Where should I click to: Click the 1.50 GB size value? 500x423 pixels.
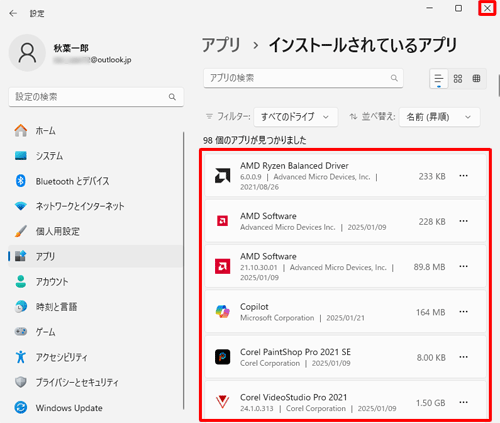pyautogui.click(x=431, y=403)
